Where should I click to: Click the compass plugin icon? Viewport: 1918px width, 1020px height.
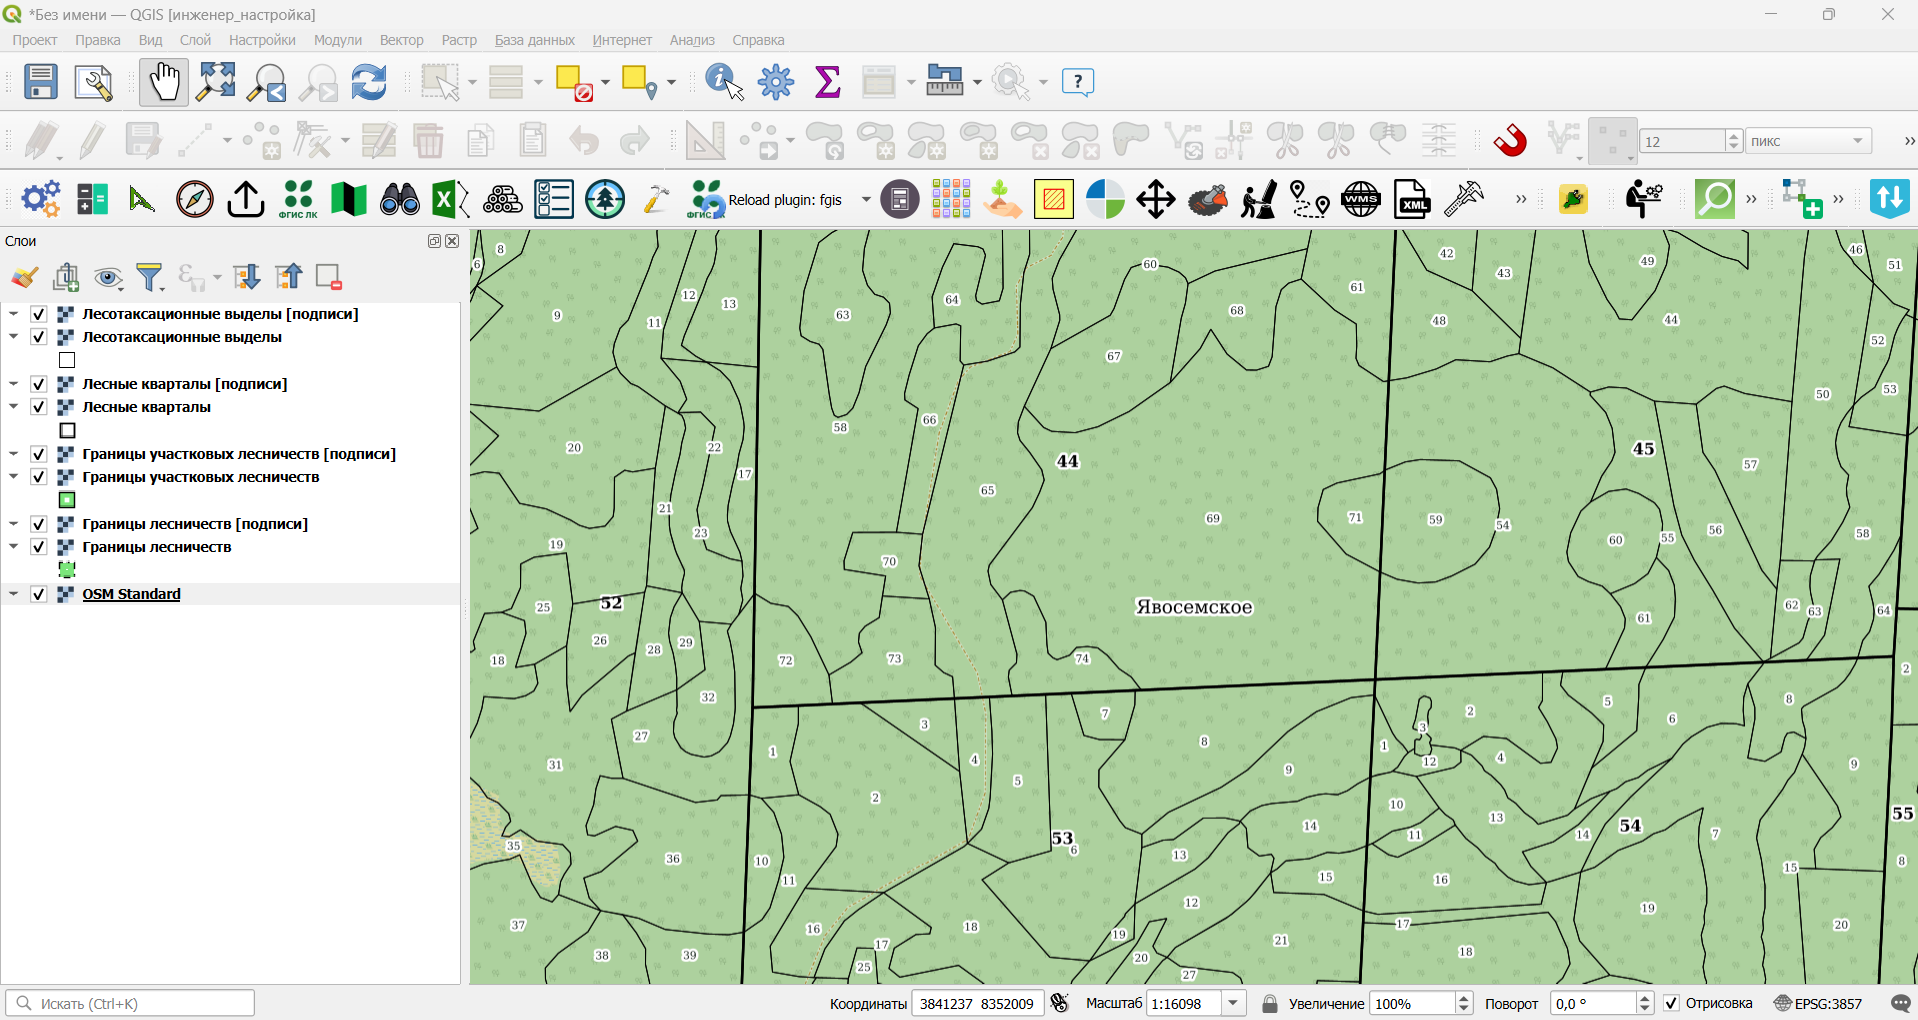tap(195, 199)
